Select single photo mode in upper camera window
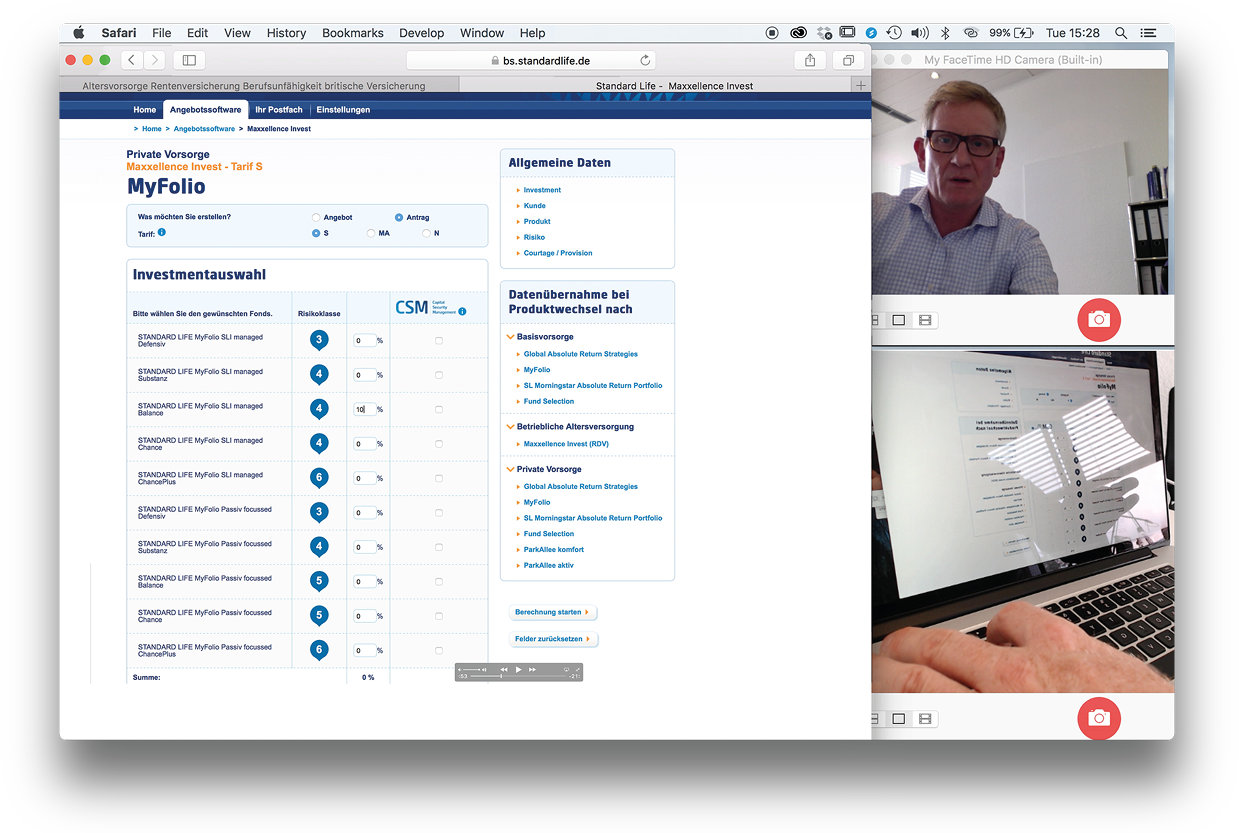The image size is (1239, 833). coord(899,320)
